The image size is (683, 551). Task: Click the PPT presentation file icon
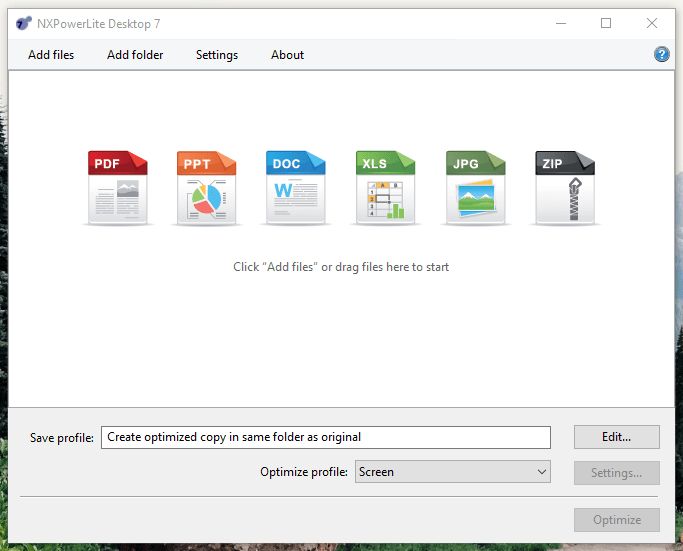click(206, 188)
